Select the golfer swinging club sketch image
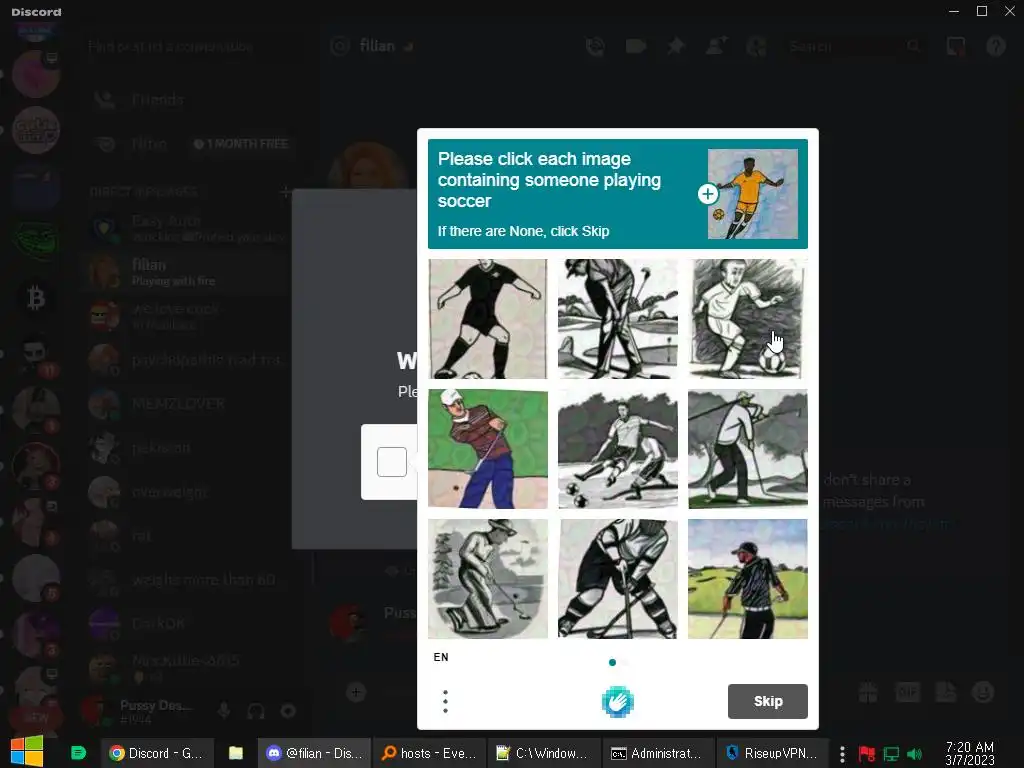The image size is (1024, 768). pos(618,319)
